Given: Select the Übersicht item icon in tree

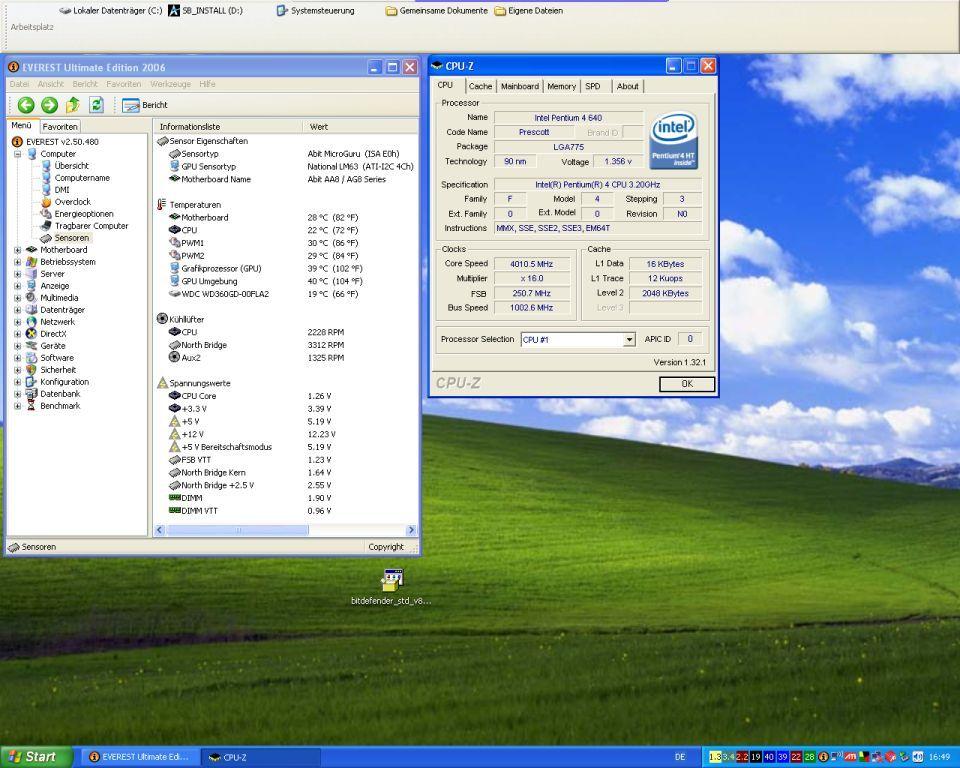Looking at the screenshot, I should click(x=46, y=166).
